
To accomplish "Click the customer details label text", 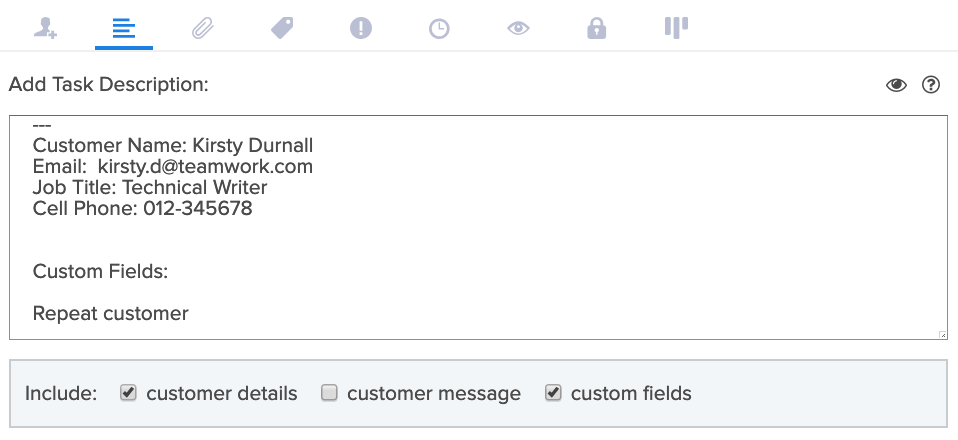I will point(222,394).
